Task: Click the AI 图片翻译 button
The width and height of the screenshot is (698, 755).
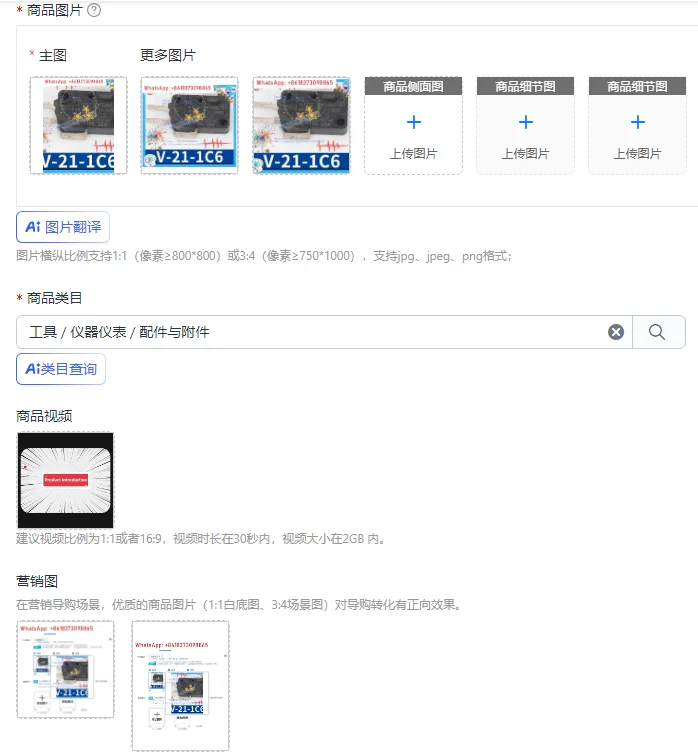Action: (63, 227)
